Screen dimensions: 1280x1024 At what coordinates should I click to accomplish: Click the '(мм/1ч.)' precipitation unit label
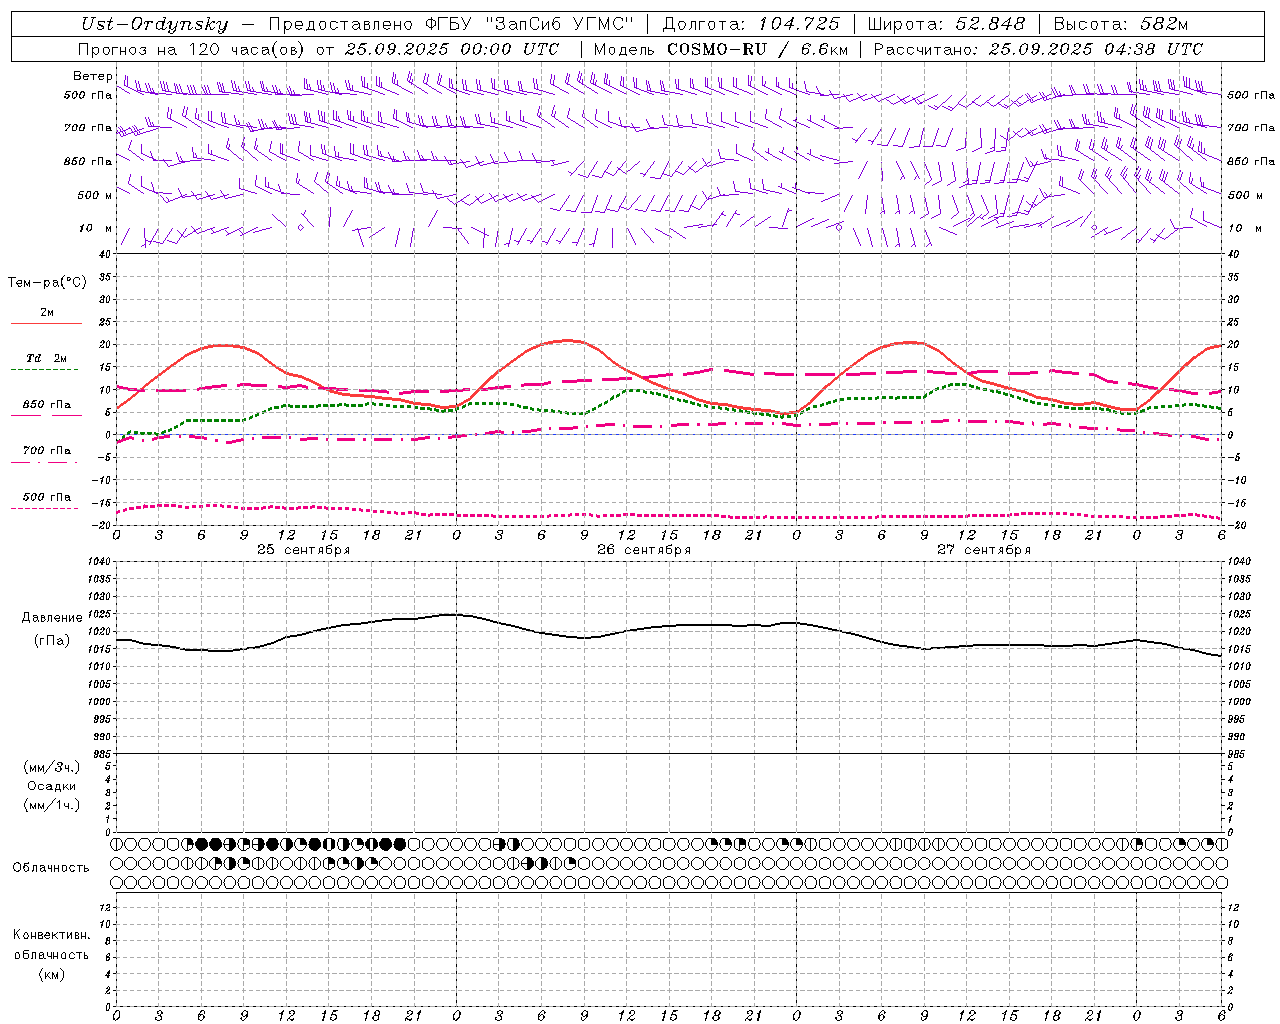point(52,805)
